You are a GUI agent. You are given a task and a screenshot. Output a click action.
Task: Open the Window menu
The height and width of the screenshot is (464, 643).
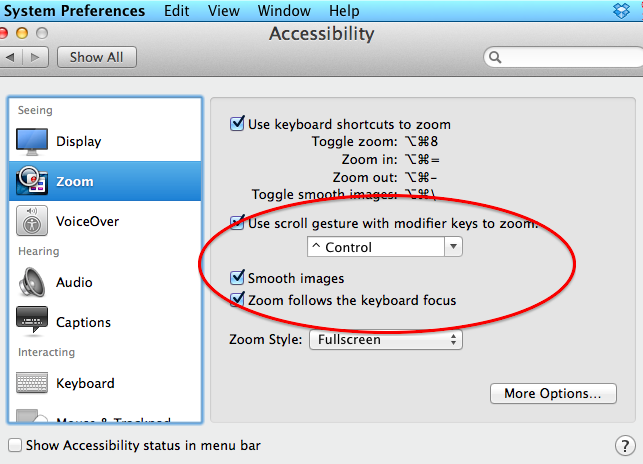tap(284, 10)
